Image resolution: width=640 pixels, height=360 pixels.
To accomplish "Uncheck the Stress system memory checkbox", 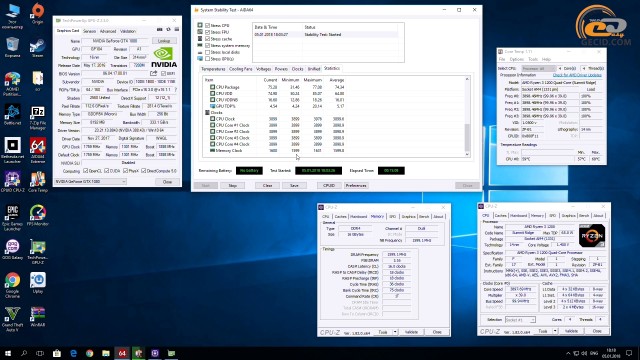I will click(207, 46).
